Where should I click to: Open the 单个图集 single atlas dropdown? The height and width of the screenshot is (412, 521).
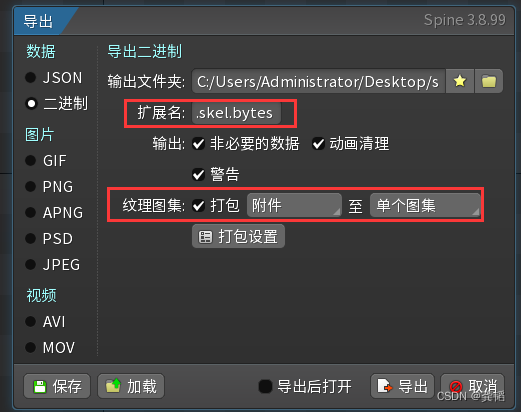coord(425,205)
